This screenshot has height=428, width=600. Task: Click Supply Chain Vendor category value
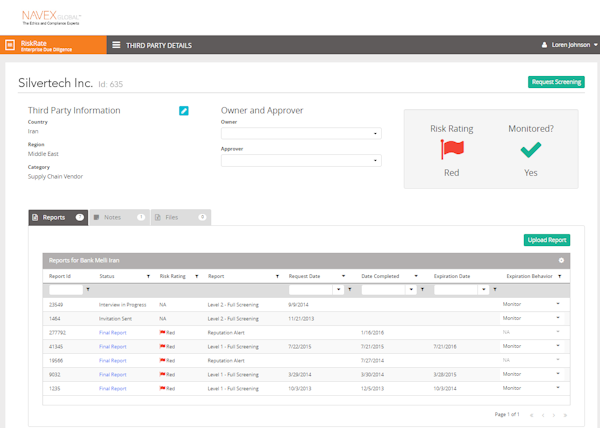coord(55,176)
